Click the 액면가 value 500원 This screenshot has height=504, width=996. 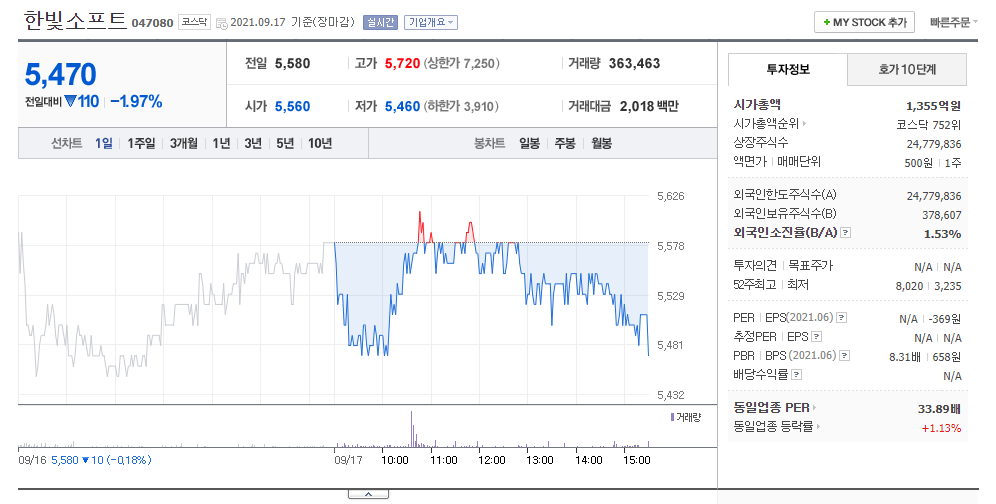[x=919, y=163]
